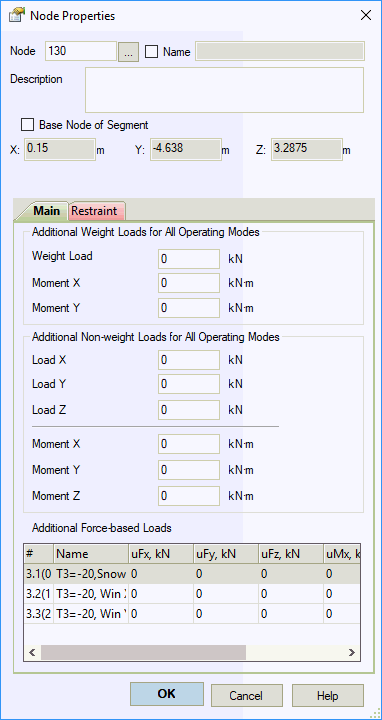Click row number cell 3.2(1
The image size is (382, 720).
pos(39,594)
